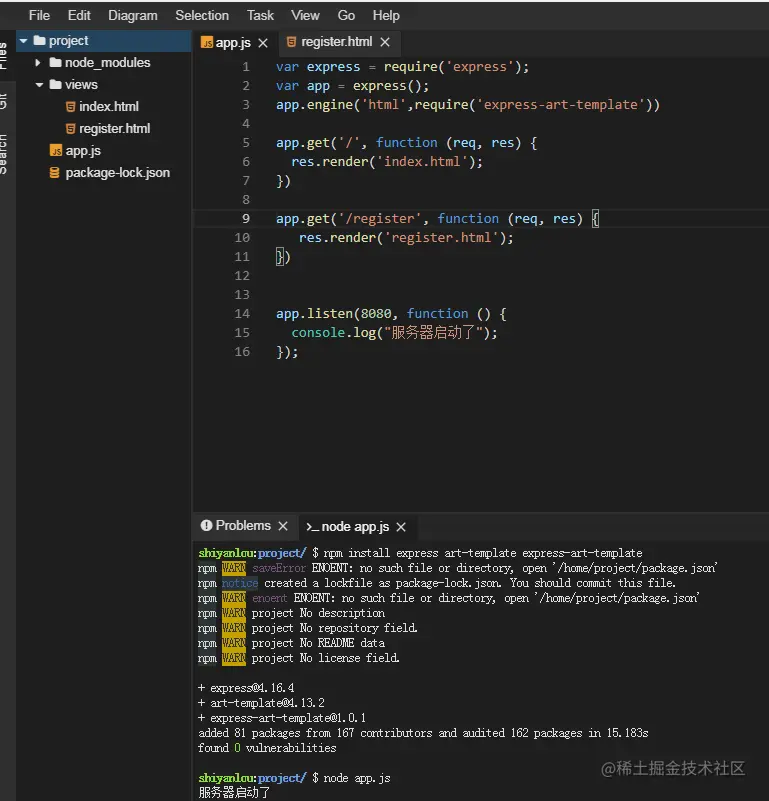Click the HTML icon beside index.html

(x=71, y=106)
